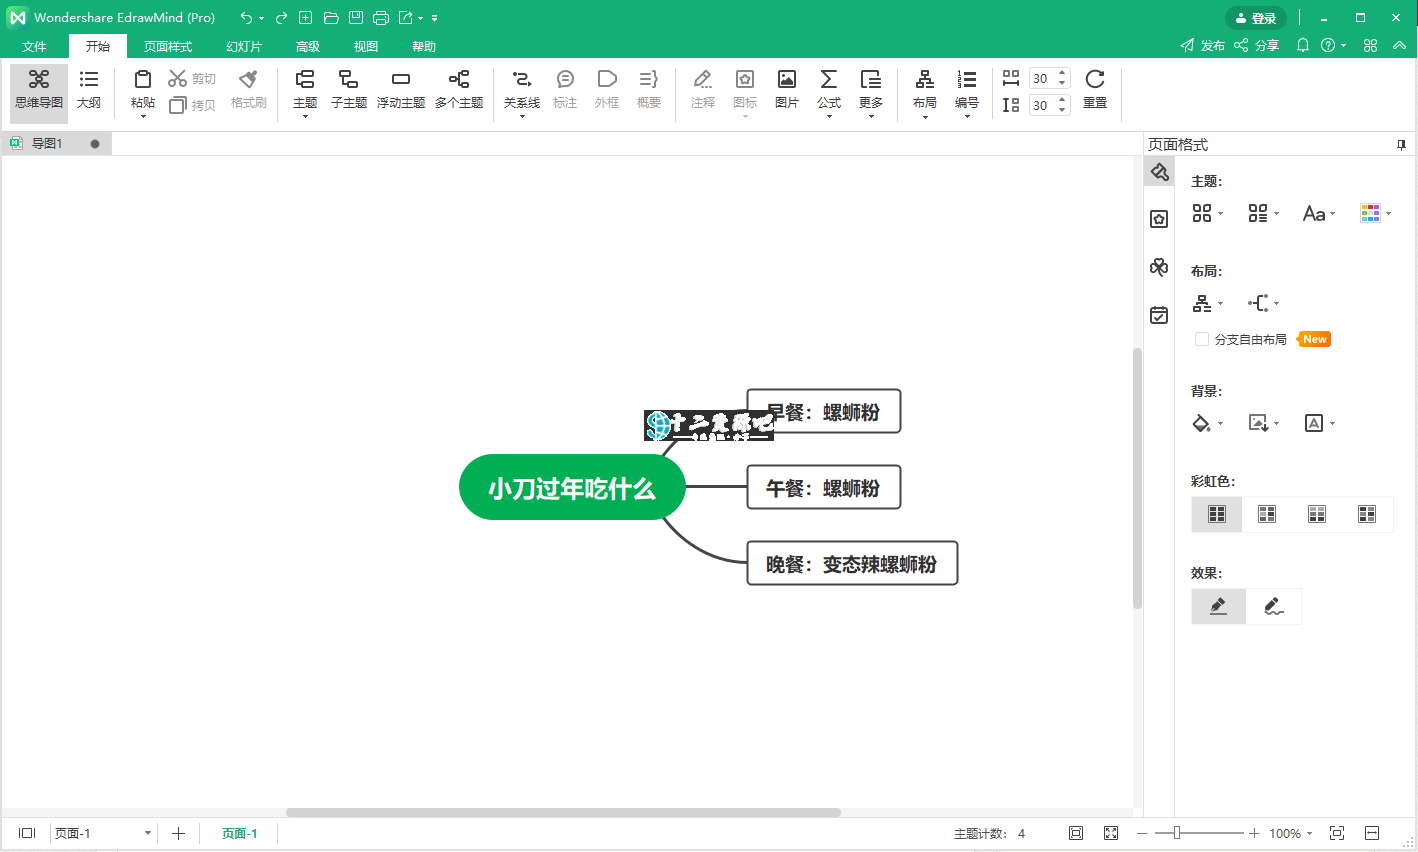Screen dimensions: 1418x852
Task: Click the 分享 share button
Action: [x=1257, y=45]
